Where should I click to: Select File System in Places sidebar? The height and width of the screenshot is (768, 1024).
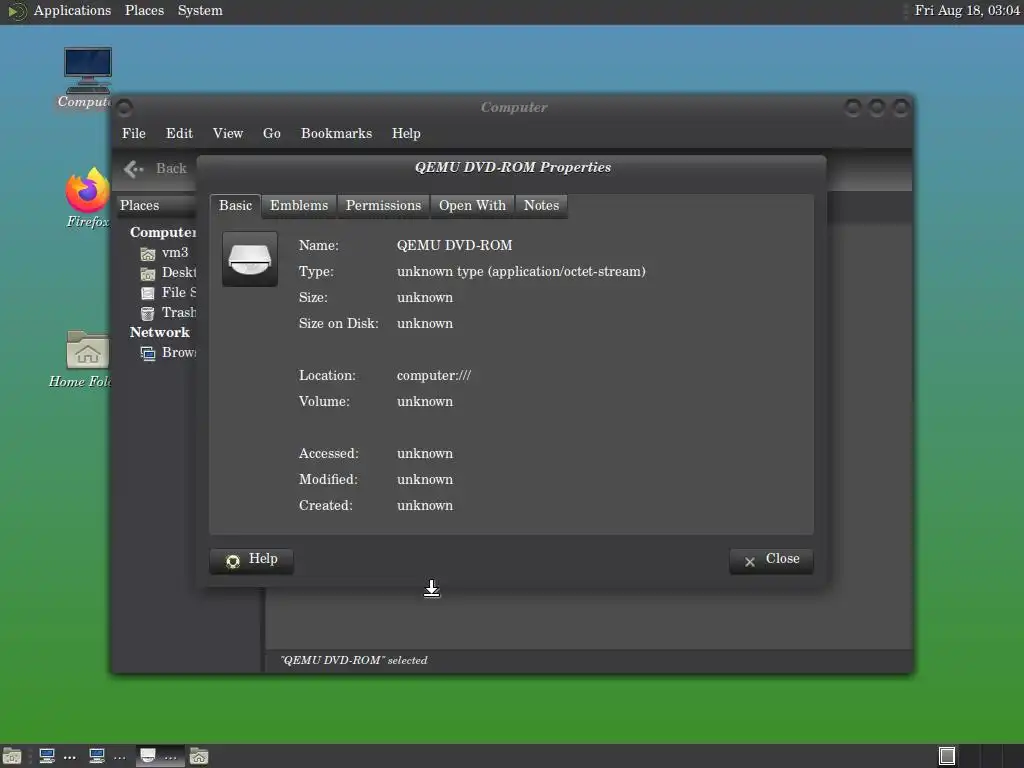point(168,293)
